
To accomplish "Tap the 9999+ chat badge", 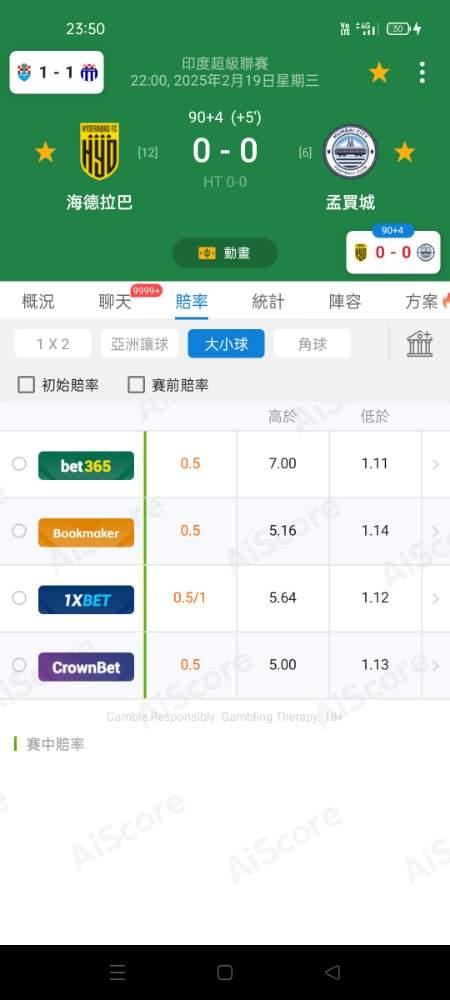I will point(146,291).
